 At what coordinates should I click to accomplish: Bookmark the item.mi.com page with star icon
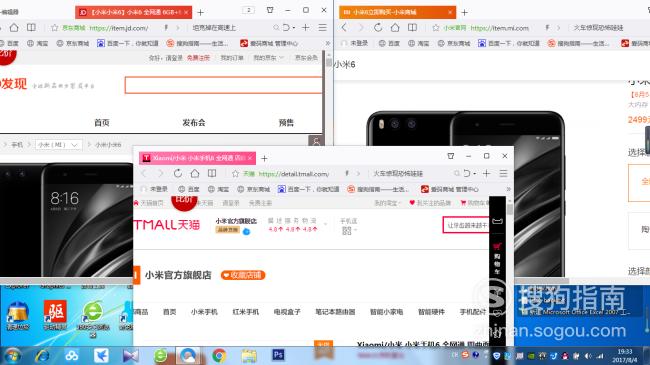pos(435,28)
